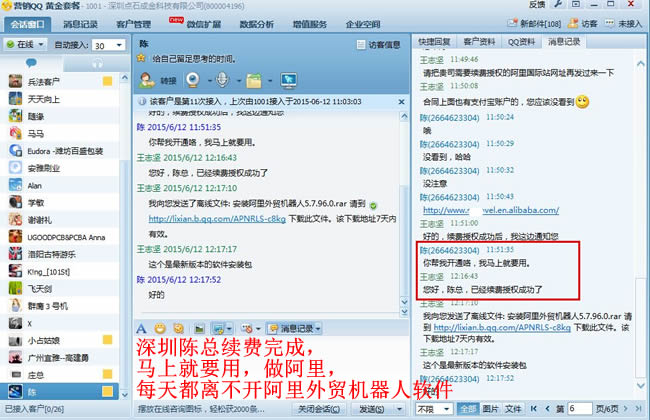Click the send picture icon
The width and height of the screenshot is (650, 420).
coord(199,329)
